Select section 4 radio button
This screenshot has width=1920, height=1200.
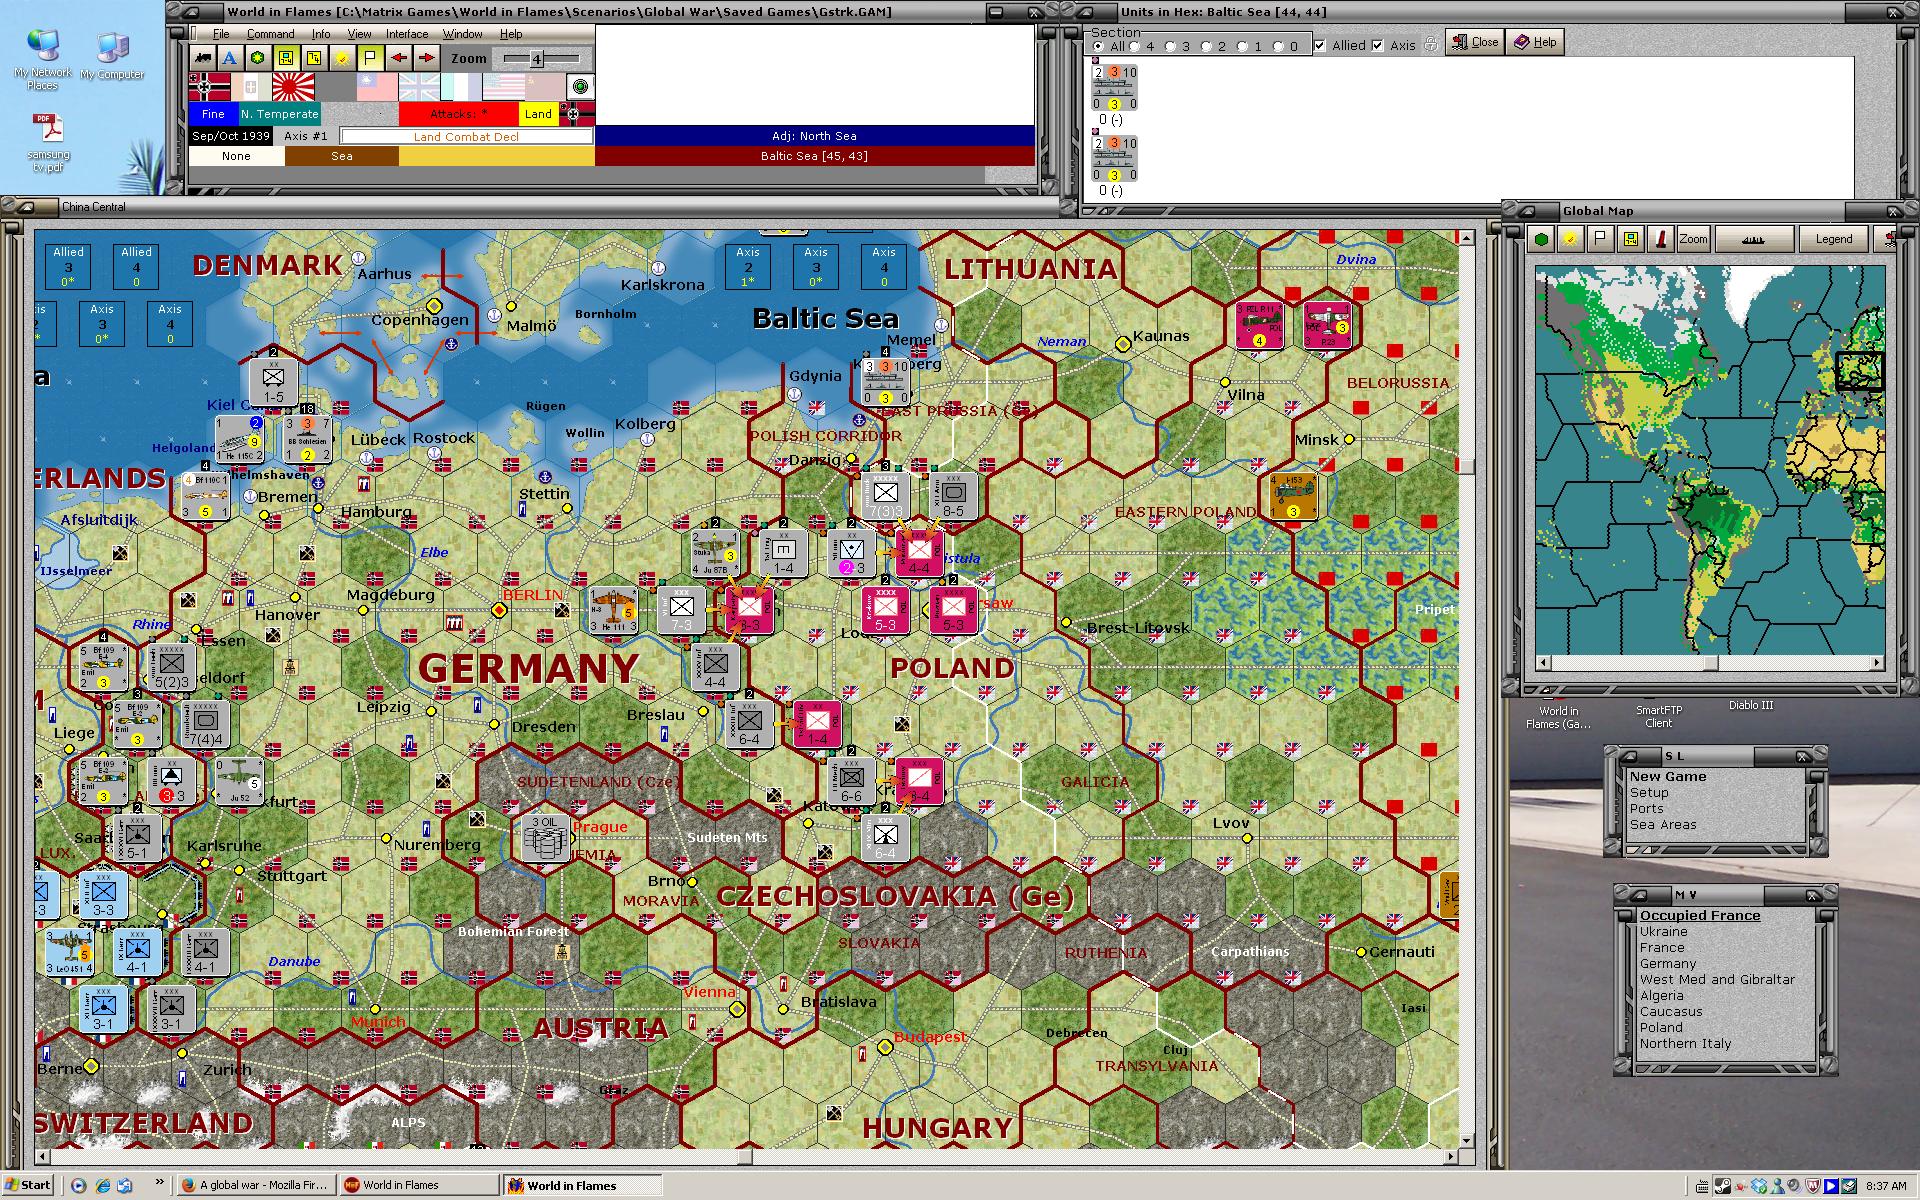pos(1134,46)
